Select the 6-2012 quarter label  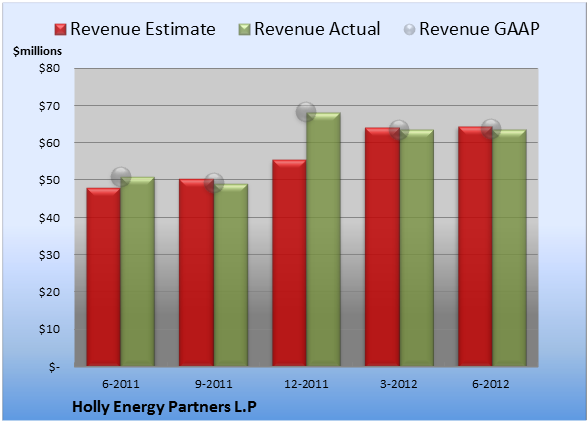[491, 384]
